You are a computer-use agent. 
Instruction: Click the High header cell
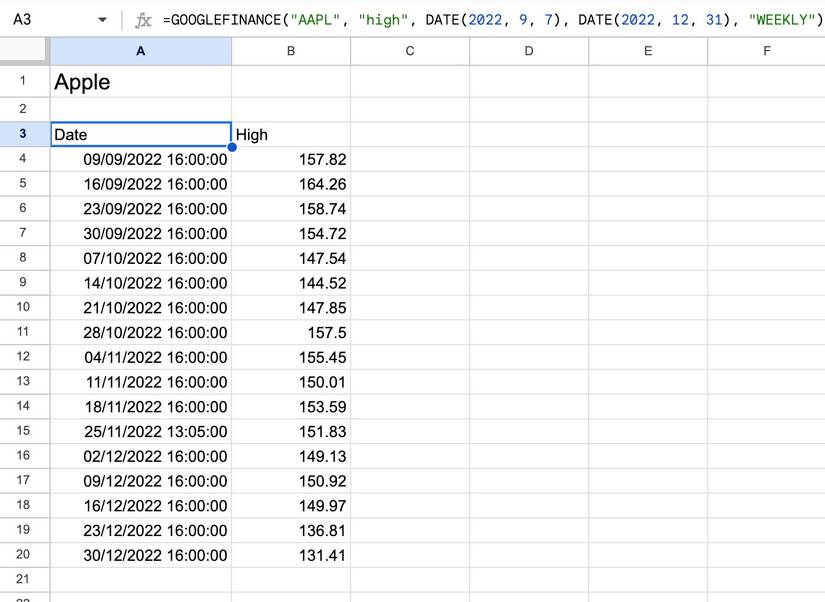click(290, 134)
